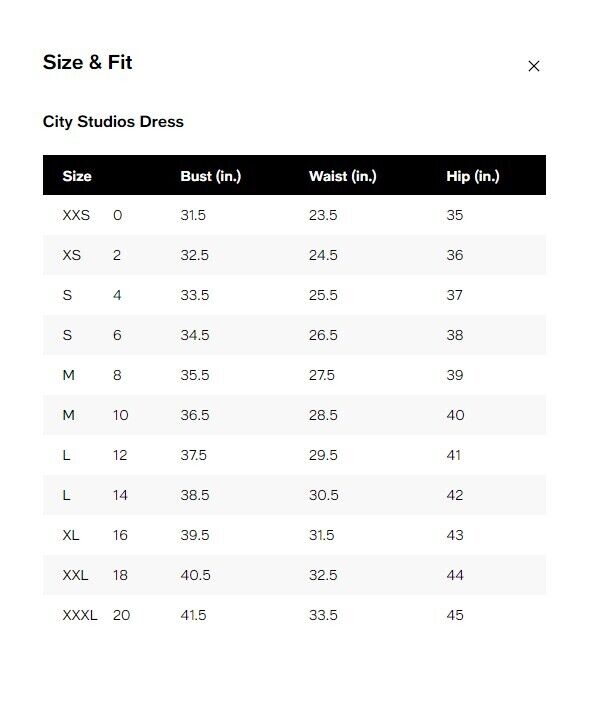Click the 45 hip measurement cell

tap(455, 615)
